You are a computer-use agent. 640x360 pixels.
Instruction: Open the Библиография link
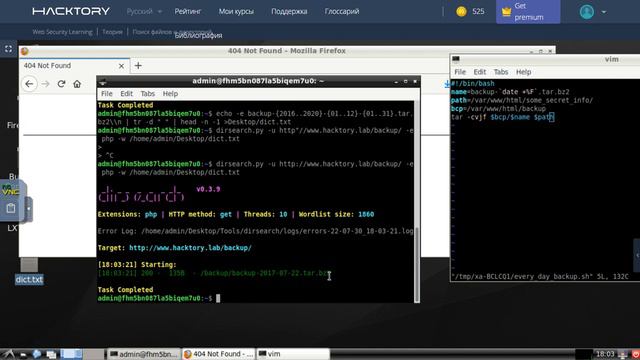198,36
